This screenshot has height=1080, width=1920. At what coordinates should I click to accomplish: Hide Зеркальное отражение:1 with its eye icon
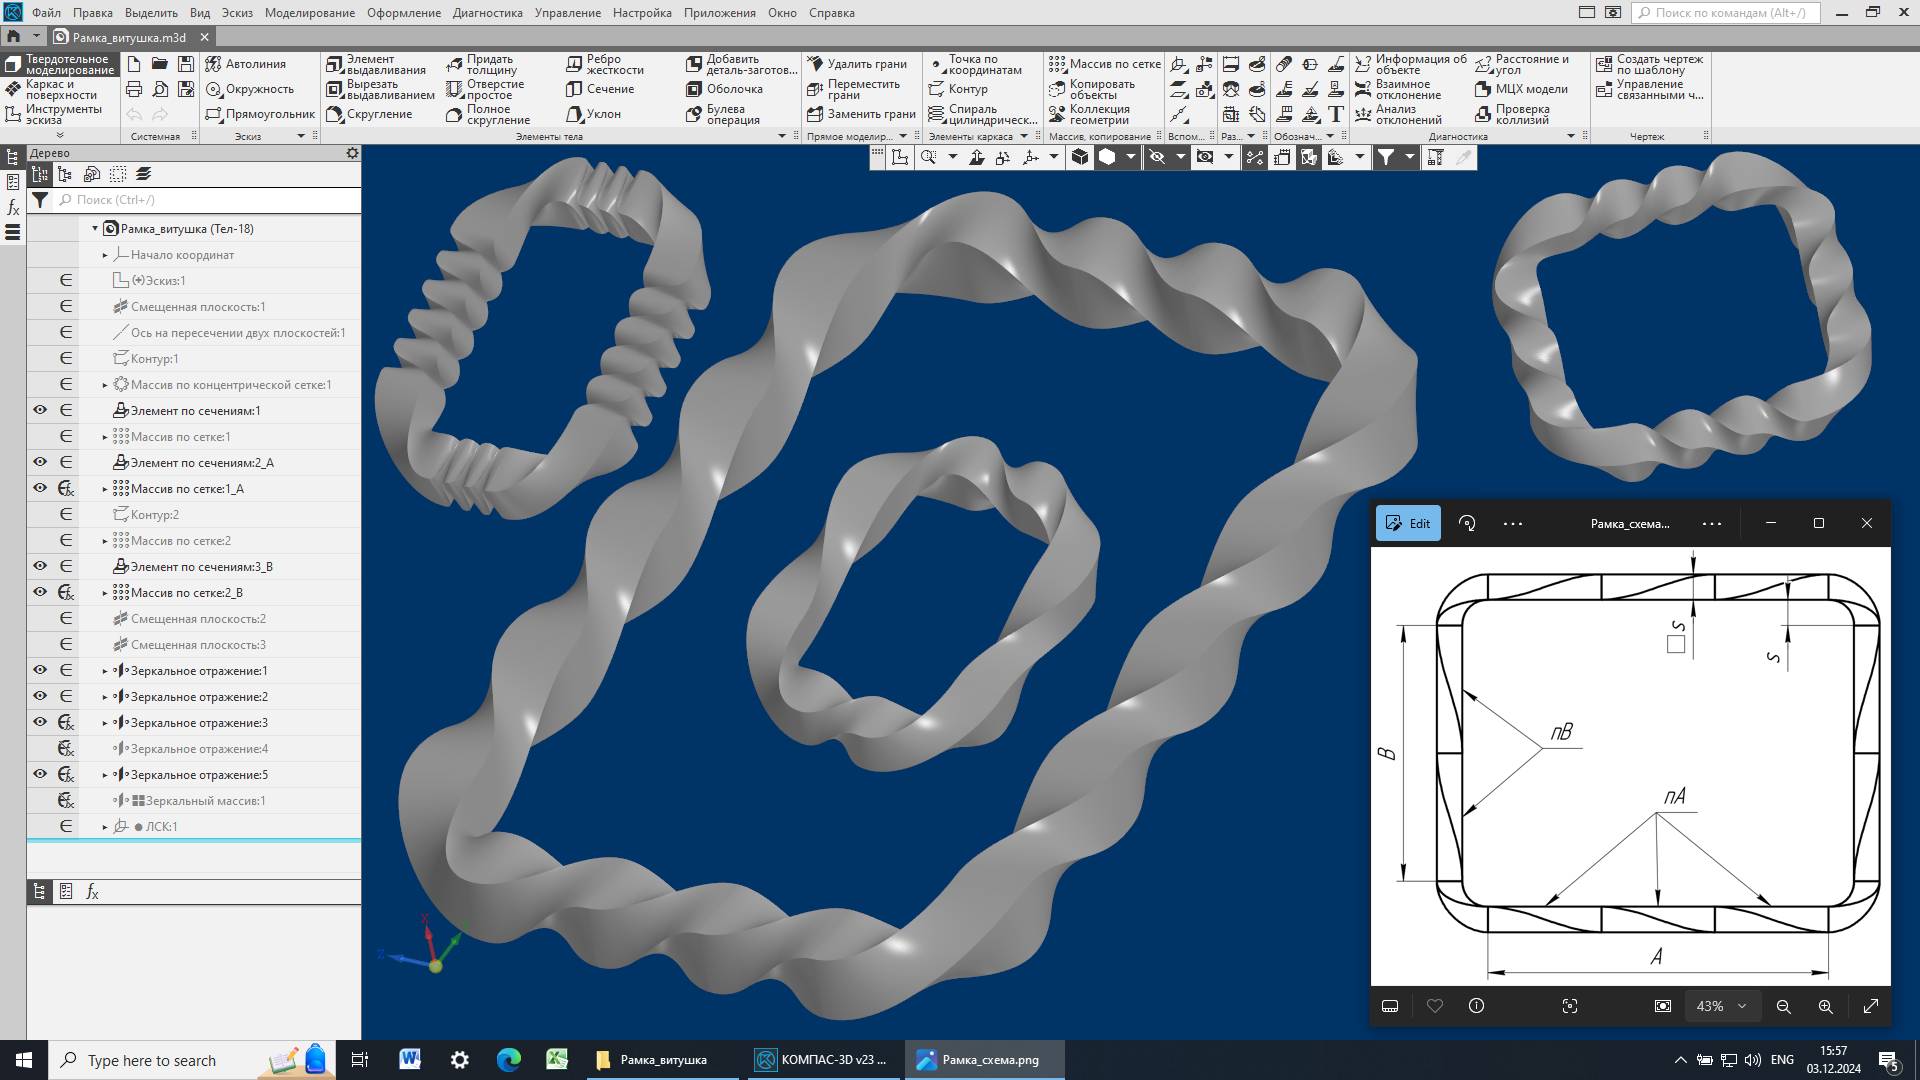click(40, 670)
